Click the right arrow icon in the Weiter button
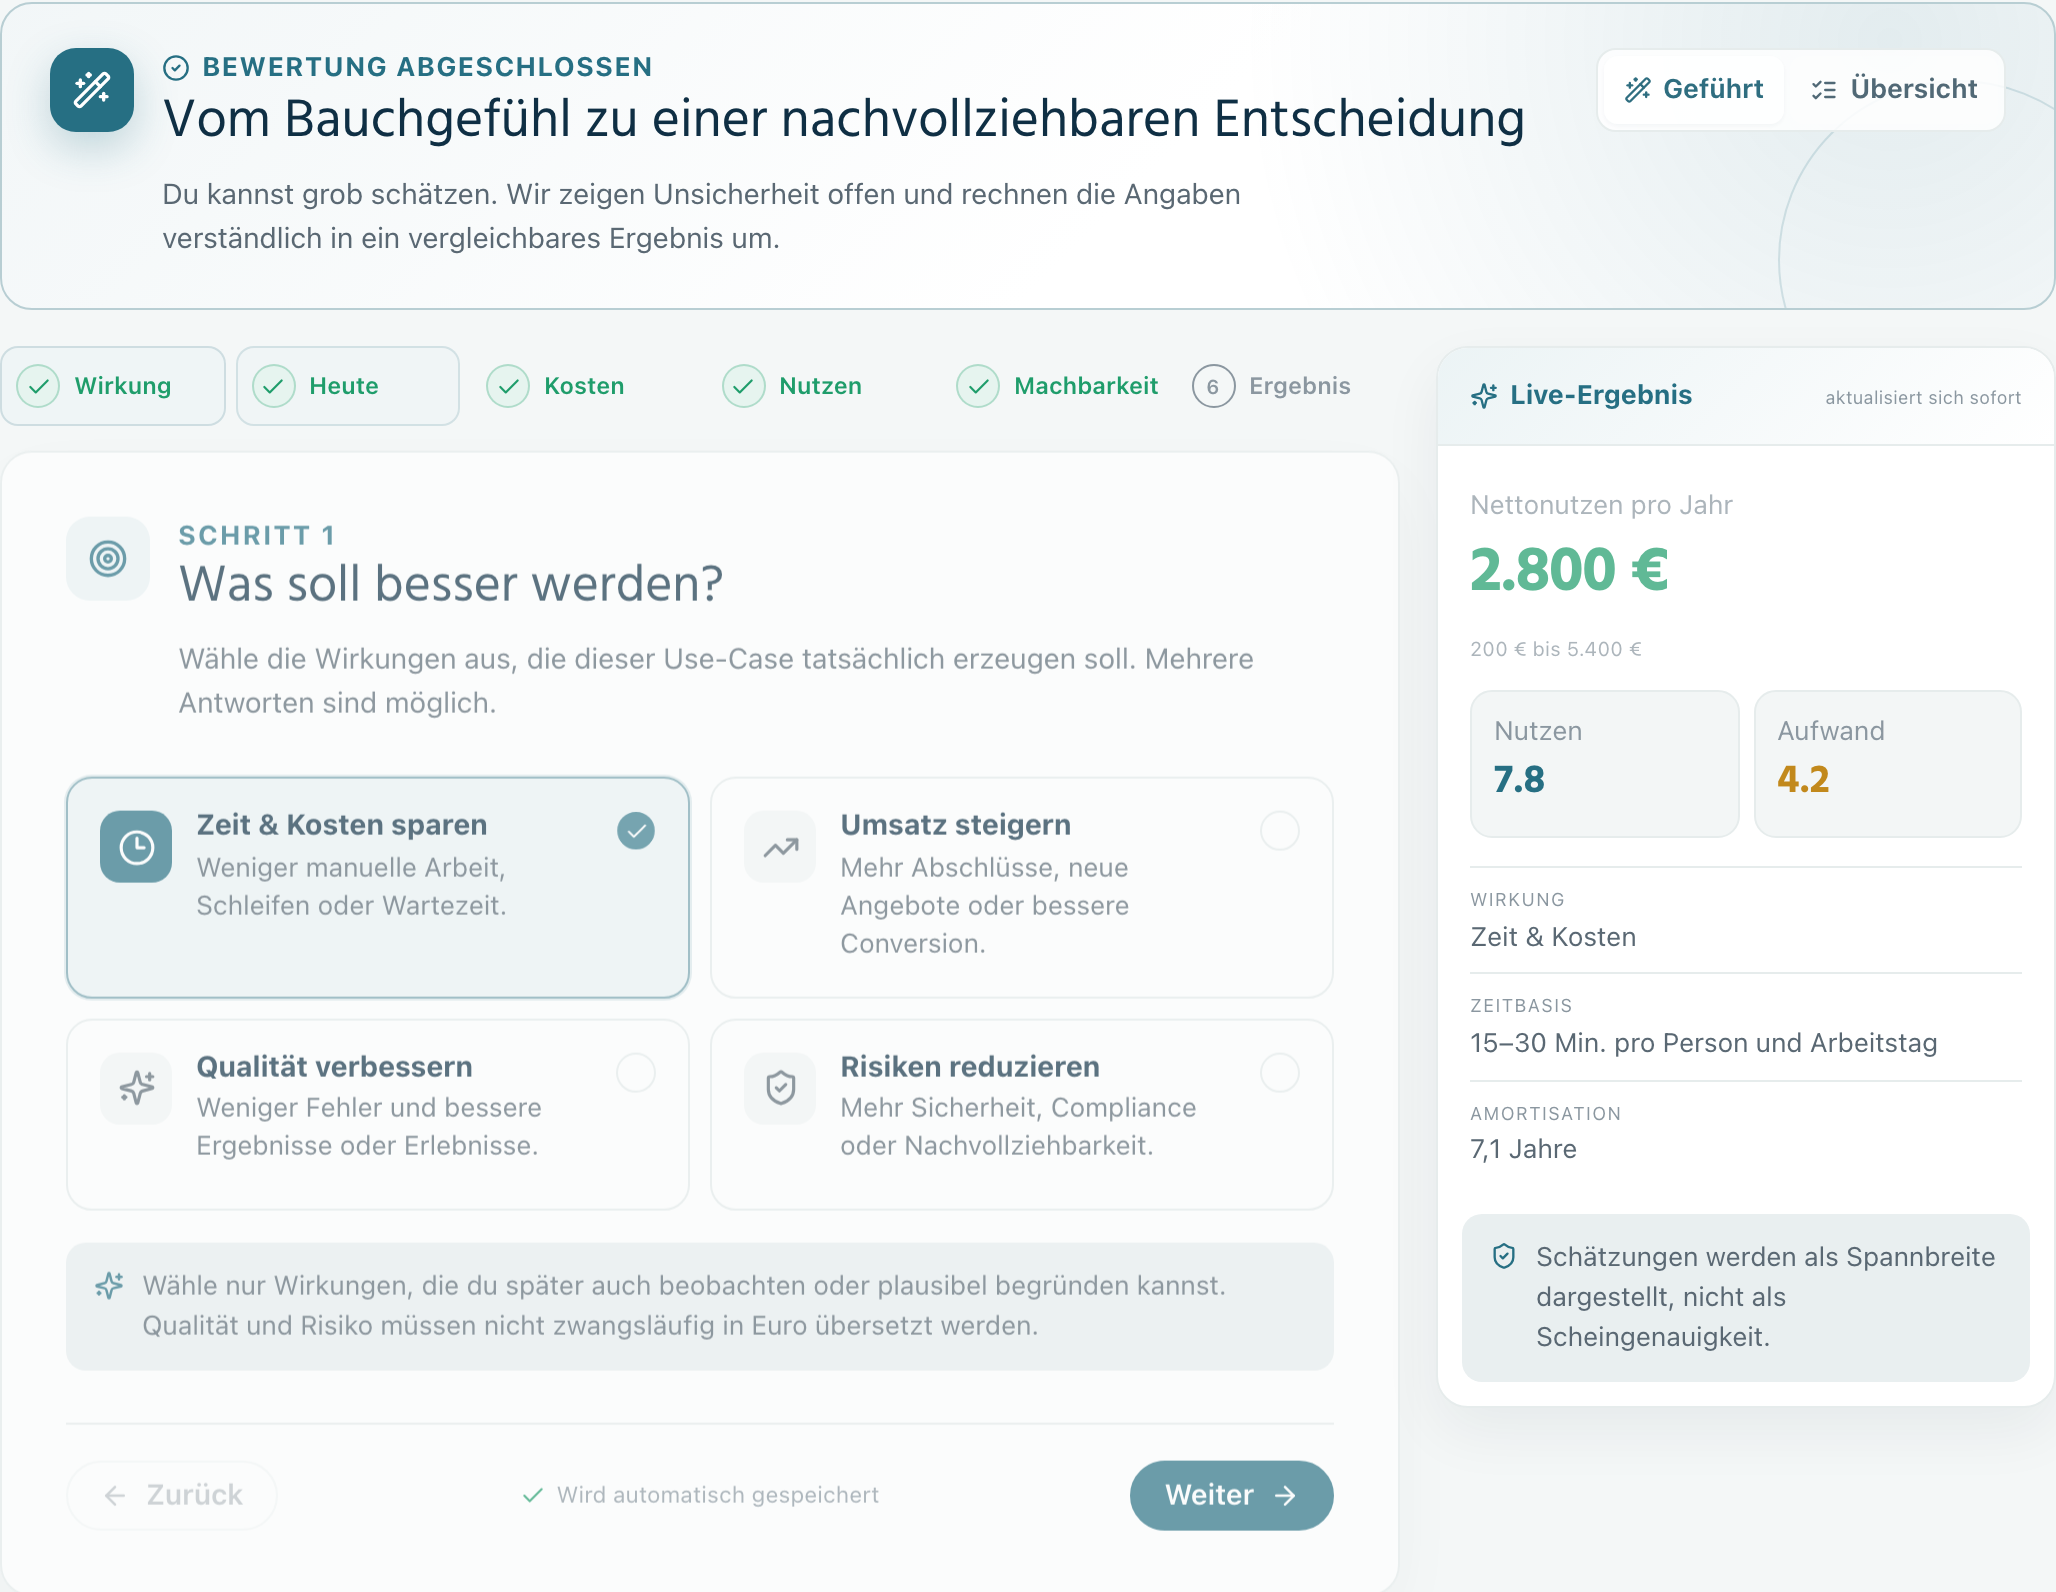The width and height of the screenshot is (2056, 1592). coord(1286,1495)
